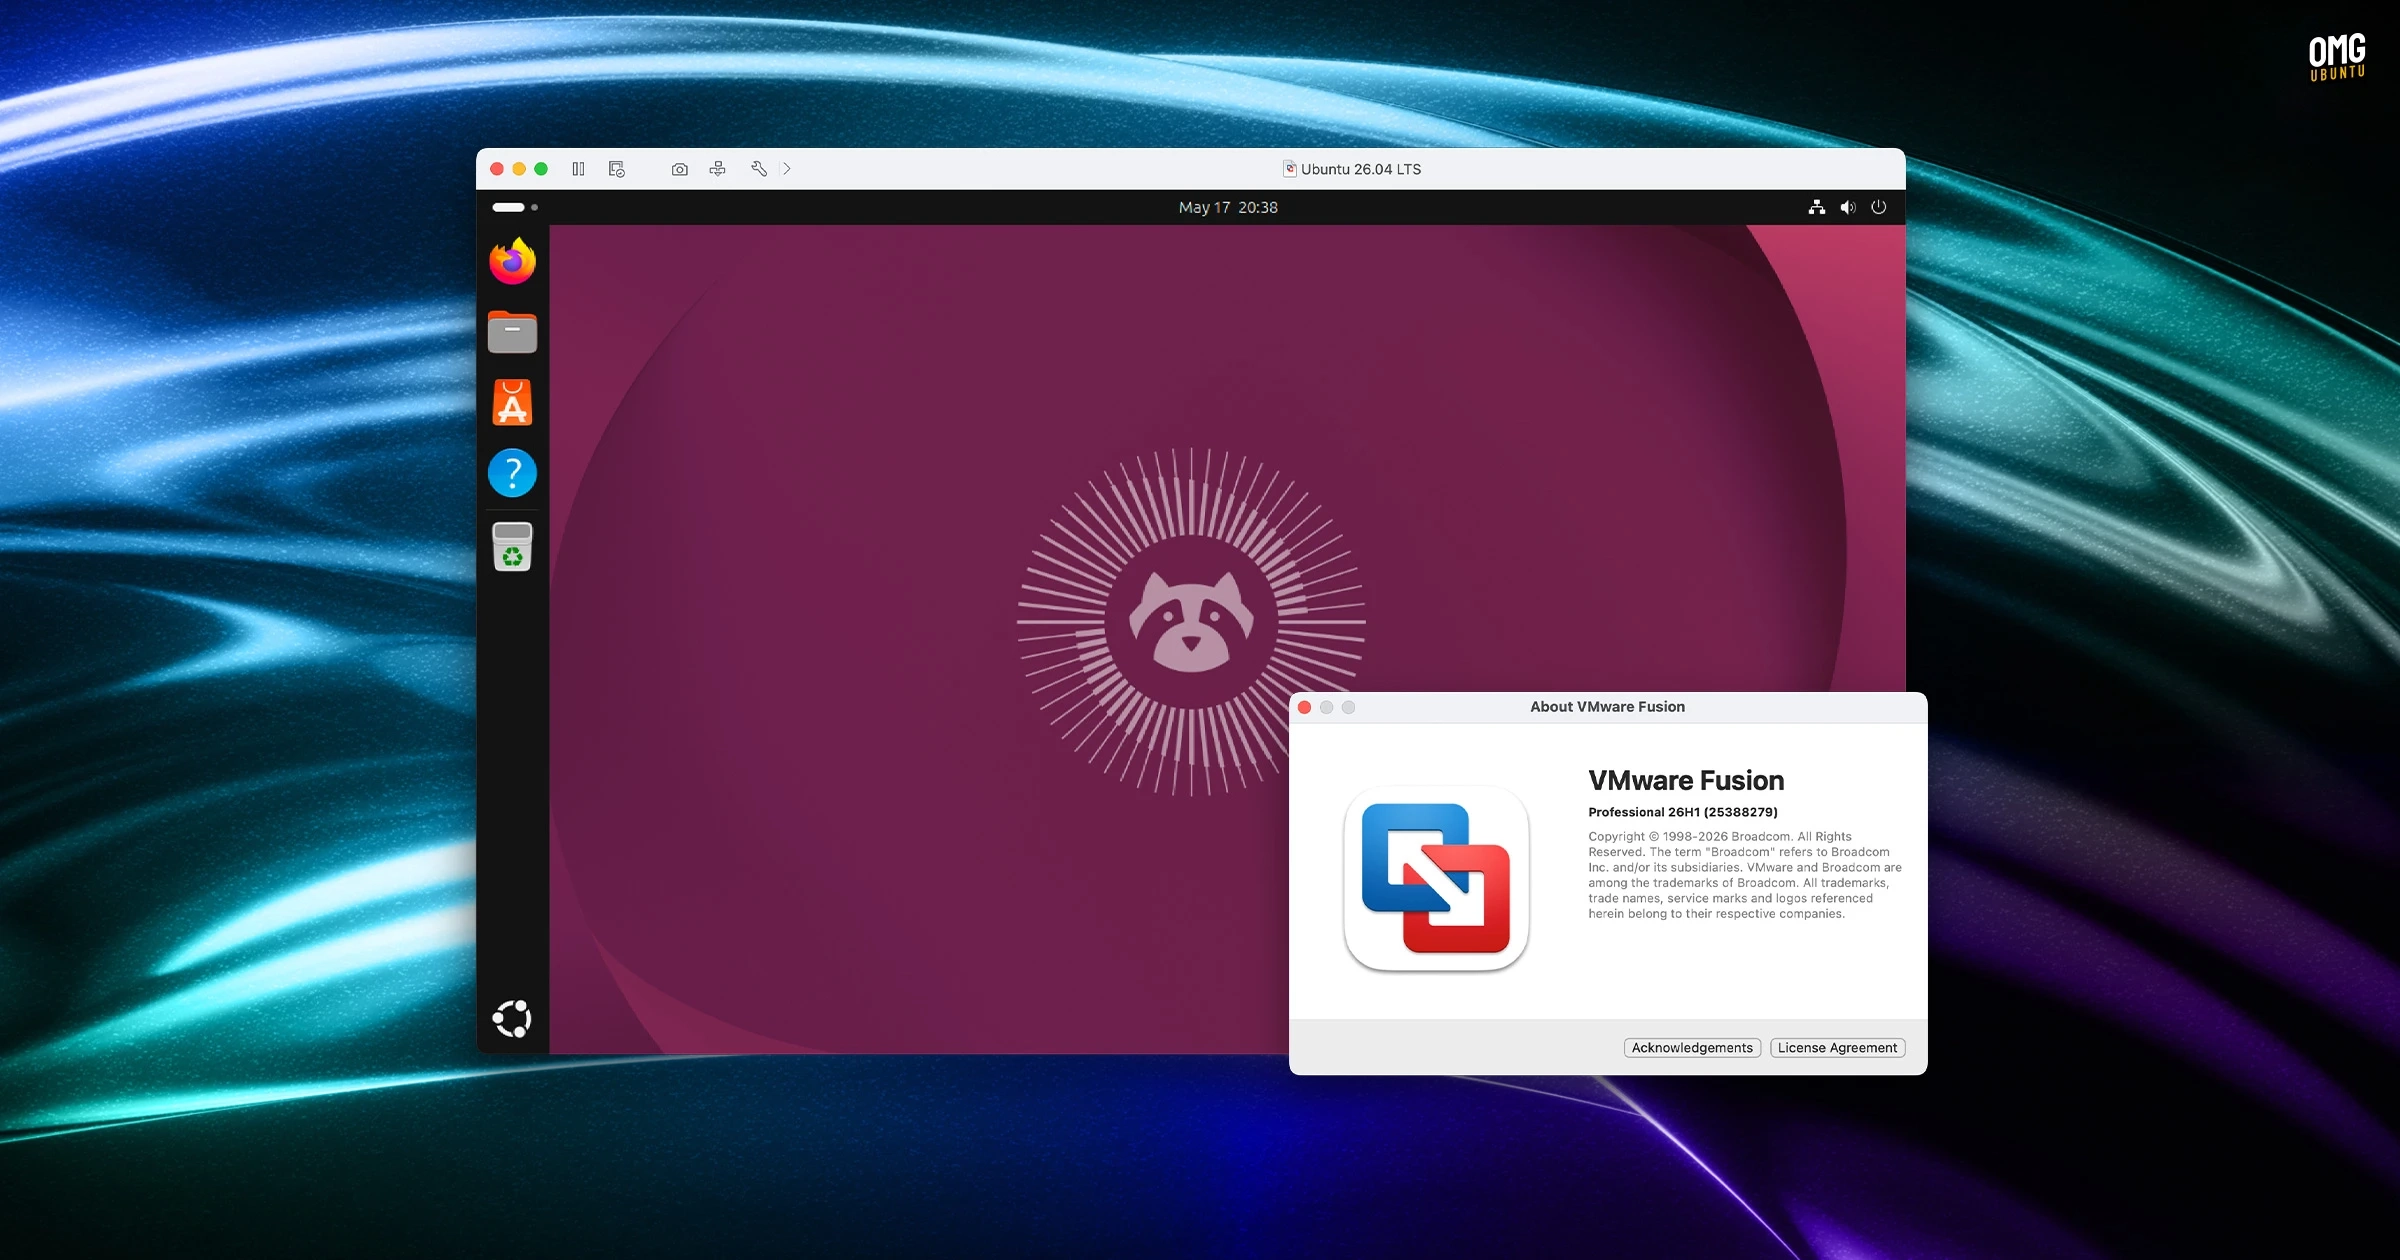Click the Ubuntu 26.04 LTS window title
The height and width of the screenshot is (1260, 2400).
[1361, 169]
